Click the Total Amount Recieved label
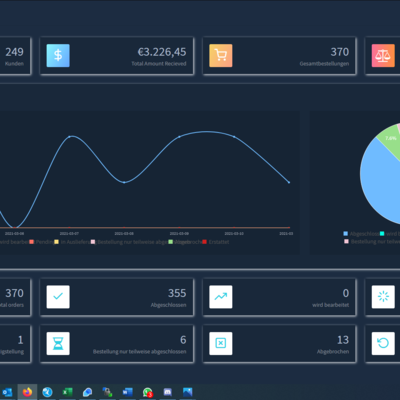 click(x=159, y=63)
